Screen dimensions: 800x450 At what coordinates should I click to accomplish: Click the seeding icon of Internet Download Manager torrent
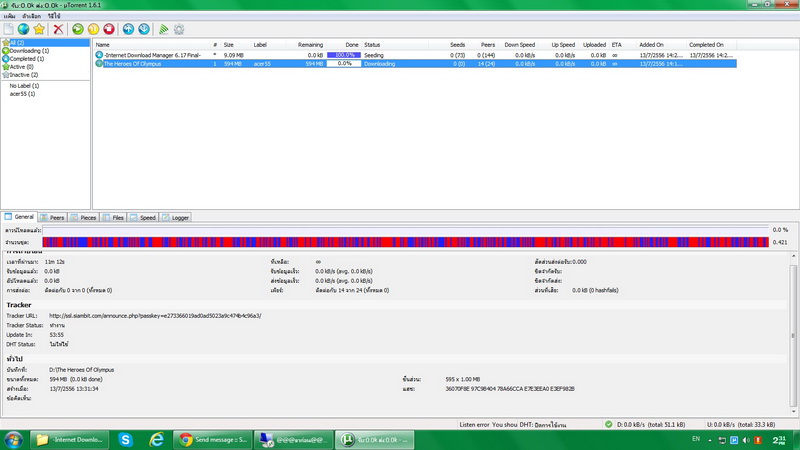(x=99, y=55)
